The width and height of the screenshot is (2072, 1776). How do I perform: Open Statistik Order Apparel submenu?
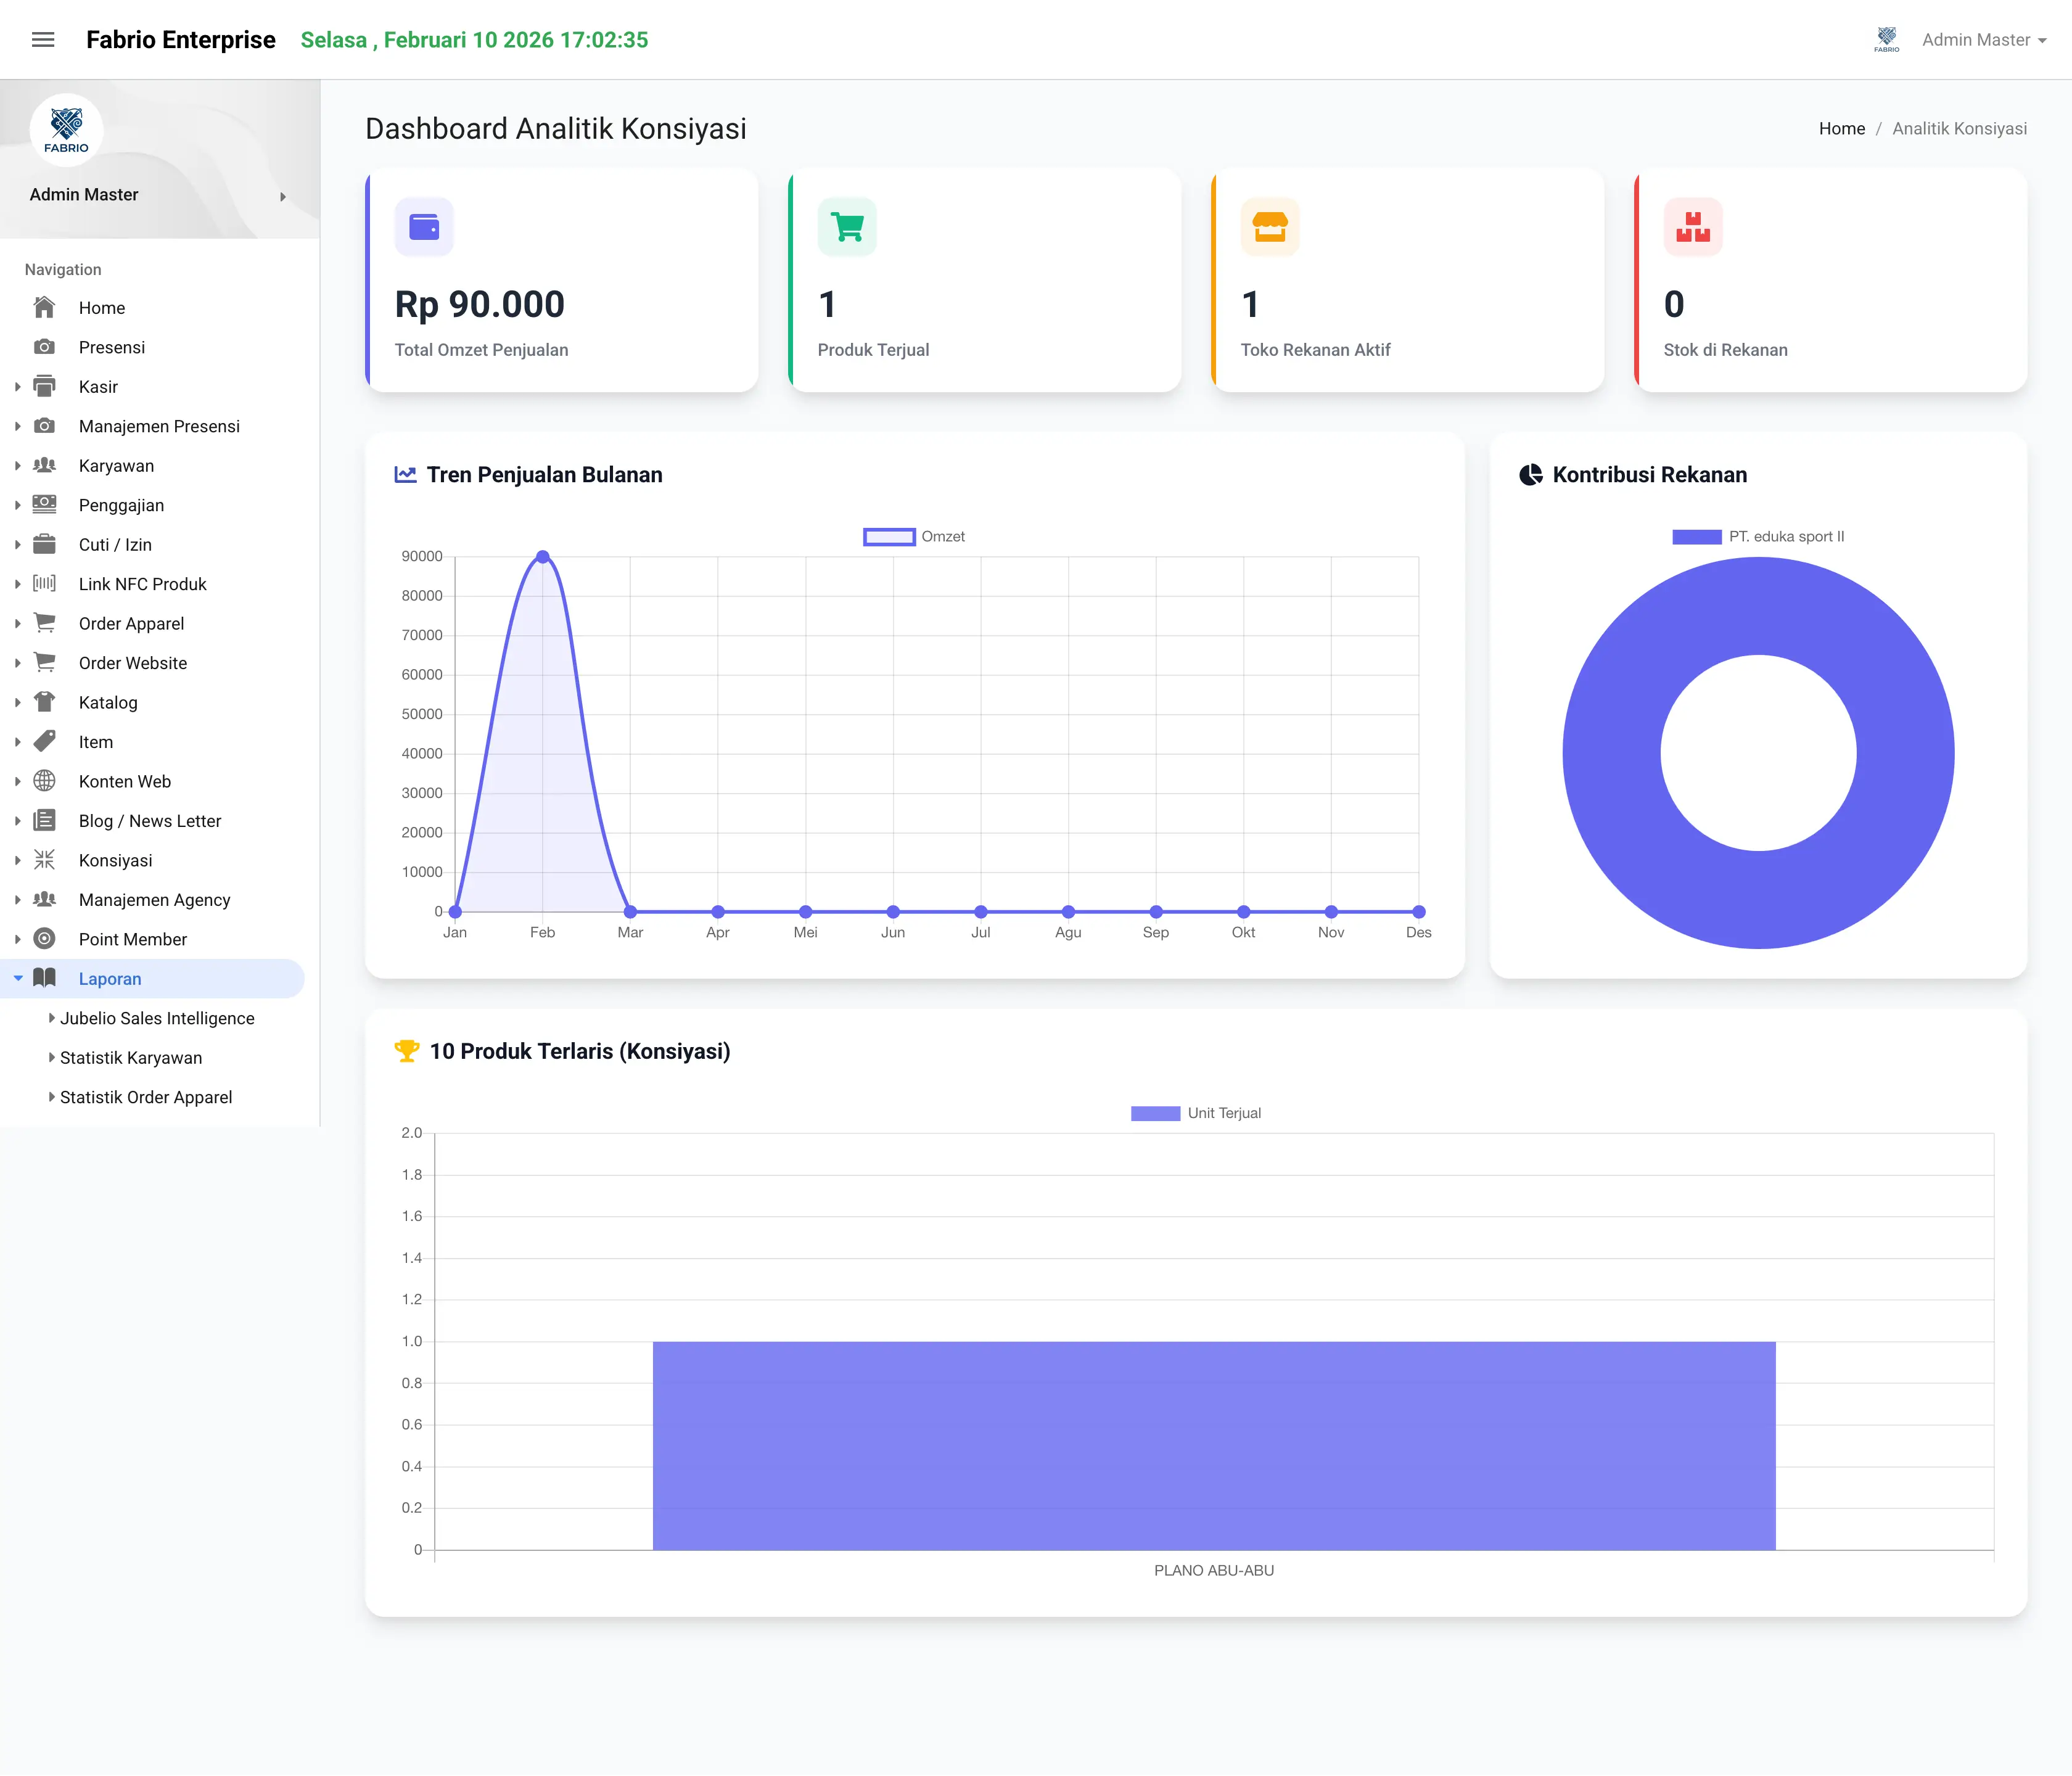pyautogui.click(x=146, y=1097)
